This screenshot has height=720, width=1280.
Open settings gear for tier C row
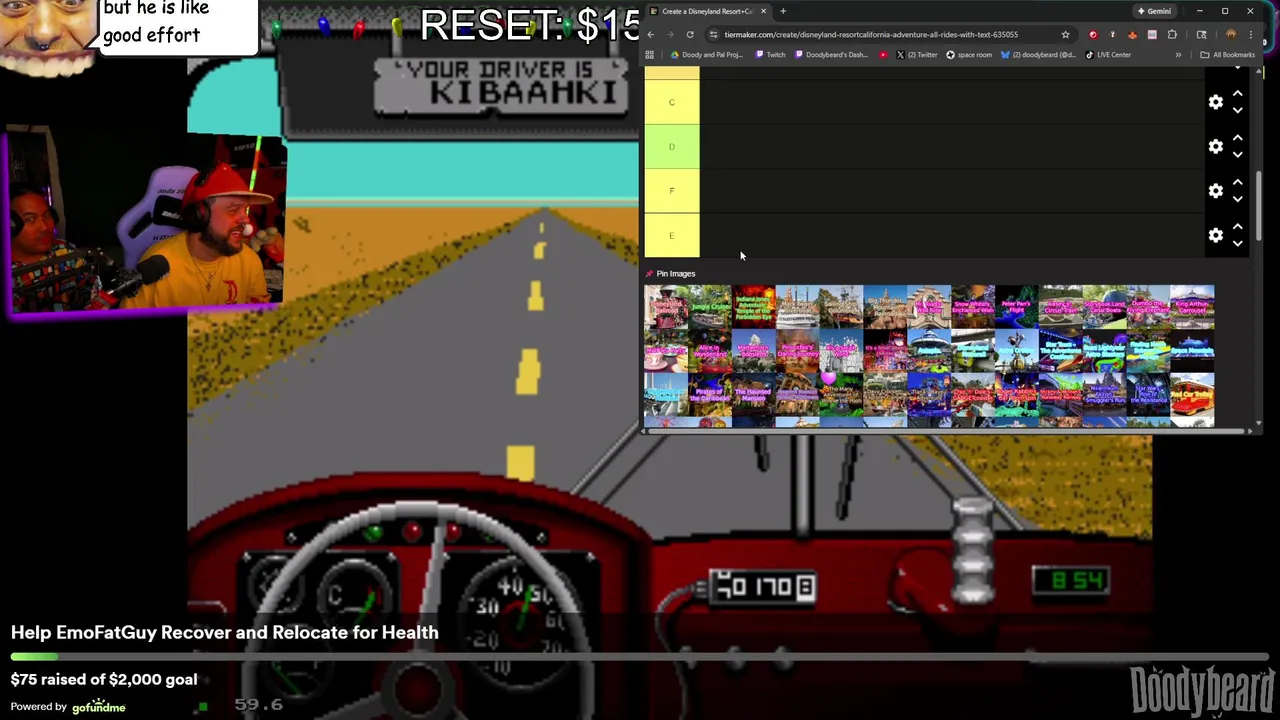[x=1215, y=102]
